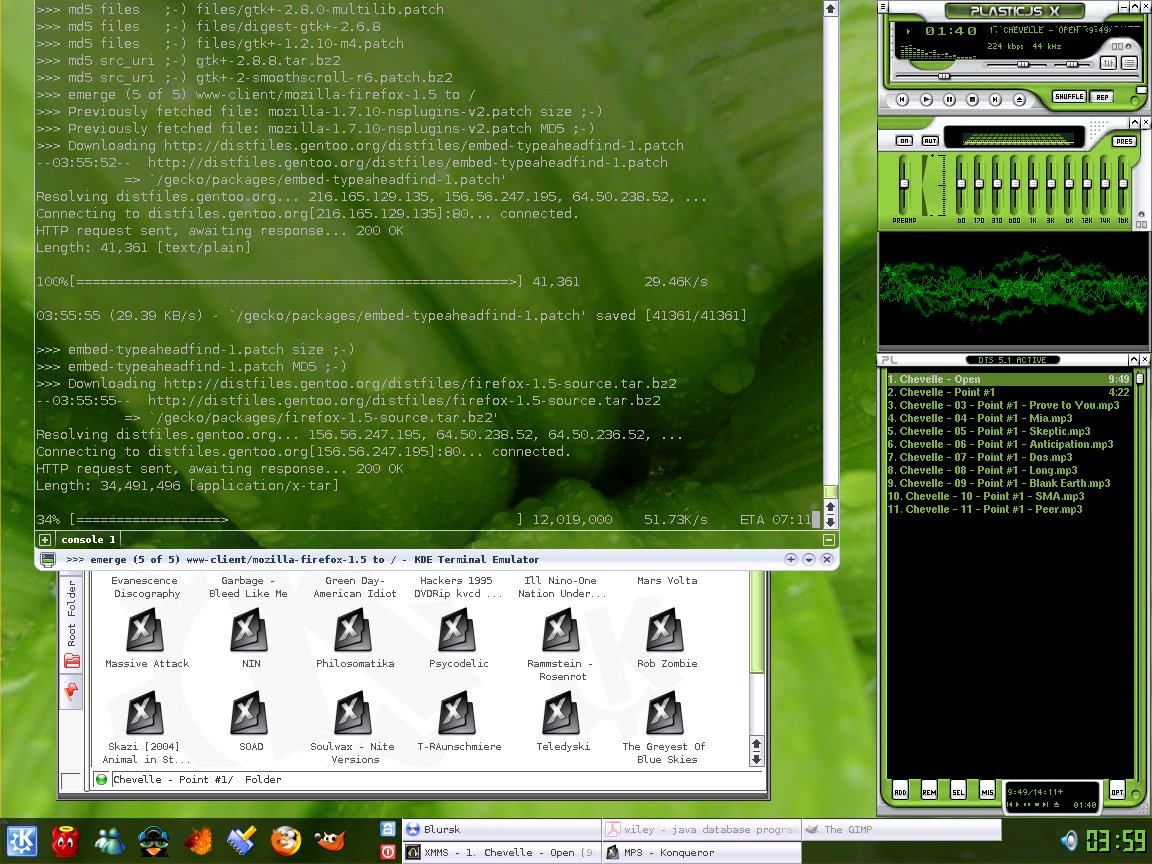Click Konsole scrollbar down arrow
Screen dimensions: 1152x864
[x=830, y=521]
